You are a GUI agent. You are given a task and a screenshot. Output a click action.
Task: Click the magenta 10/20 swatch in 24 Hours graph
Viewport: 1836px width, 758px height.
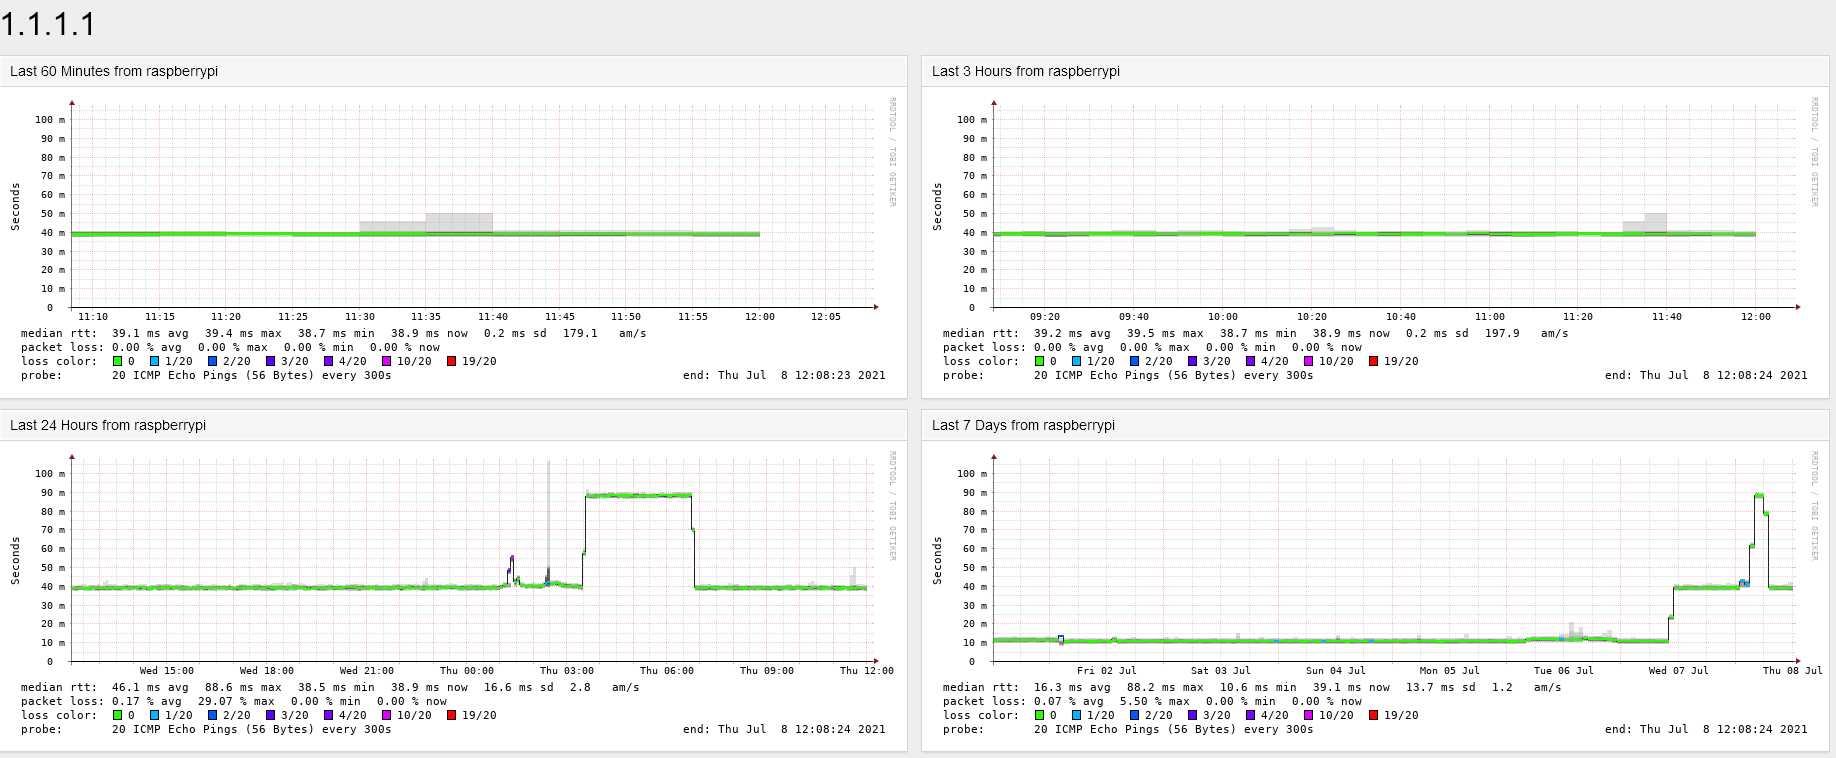click(x=386, y=716)
